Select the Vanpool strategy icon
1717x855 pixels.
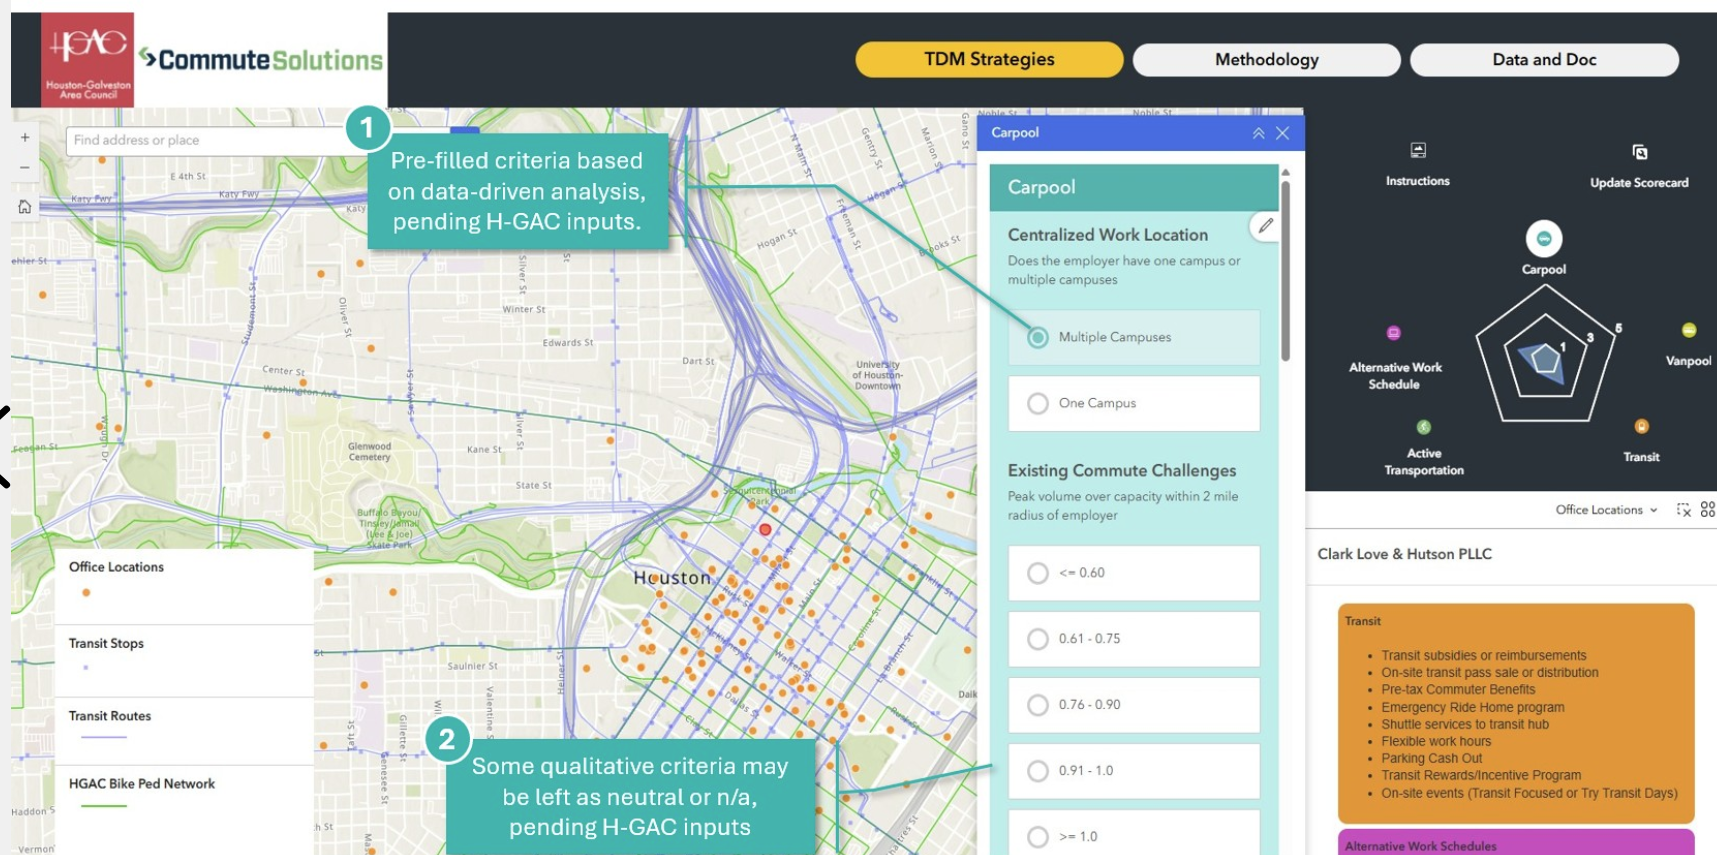1688,331
